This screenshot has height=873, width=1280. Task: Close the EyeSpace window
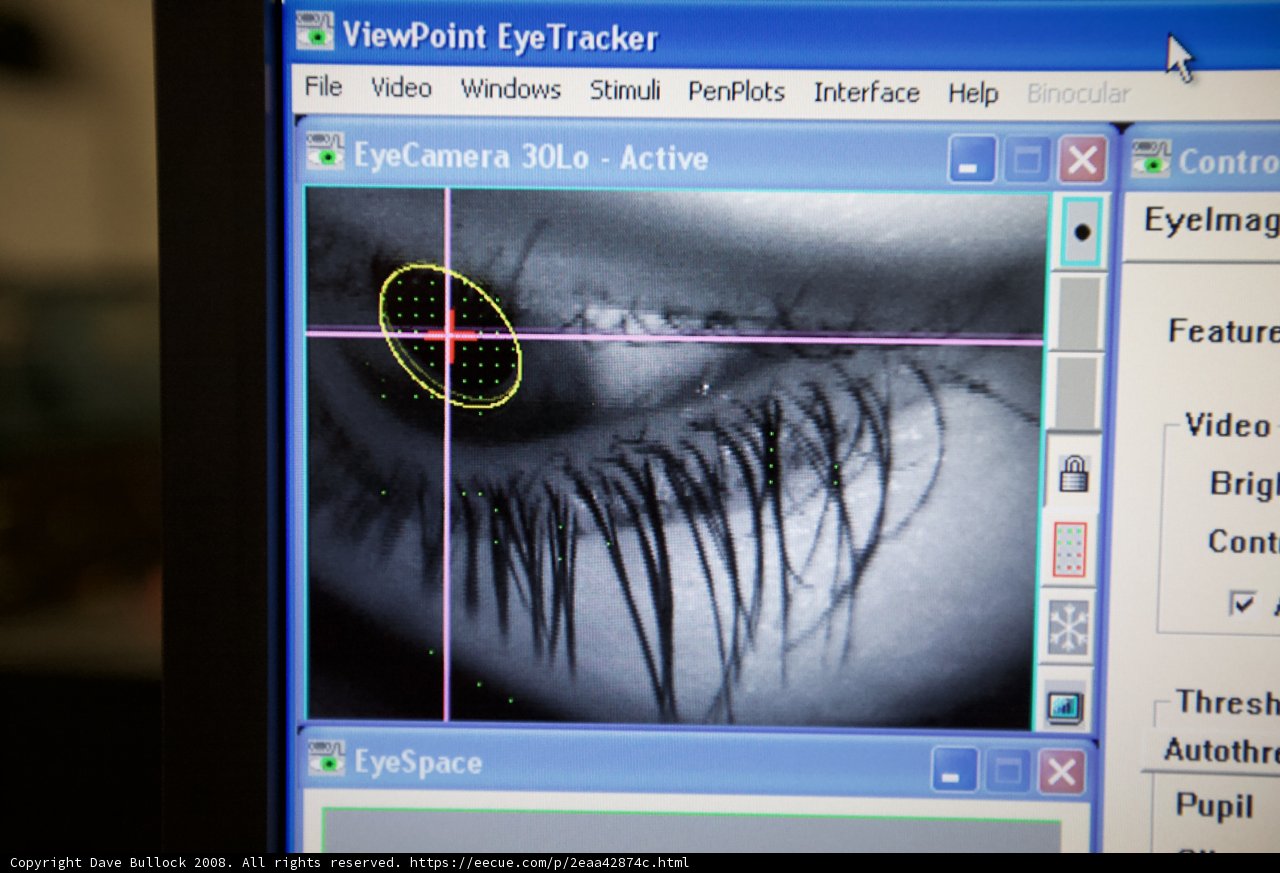[1062, 772]
